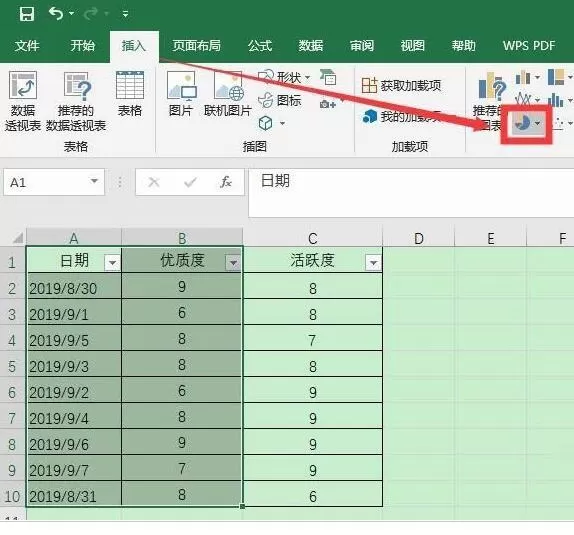This screenshot has height=535, width=574.
Task: Click the 活跃度 header cell
Action: pyautogui.click(x=313, y=260)
